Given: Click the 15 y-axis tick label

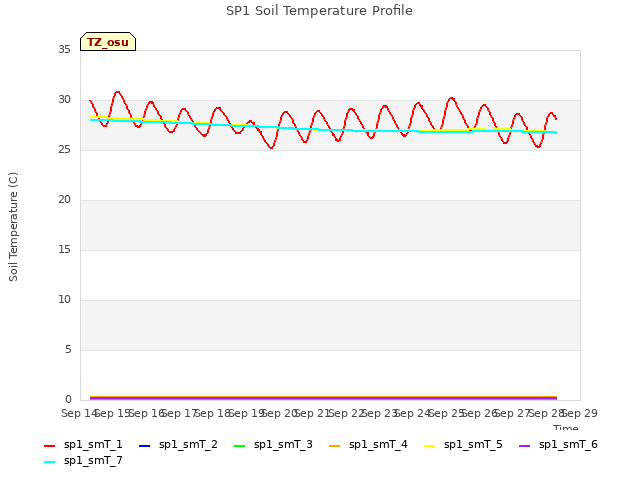Looking at the screenshot, I should (x=64, y=249).
